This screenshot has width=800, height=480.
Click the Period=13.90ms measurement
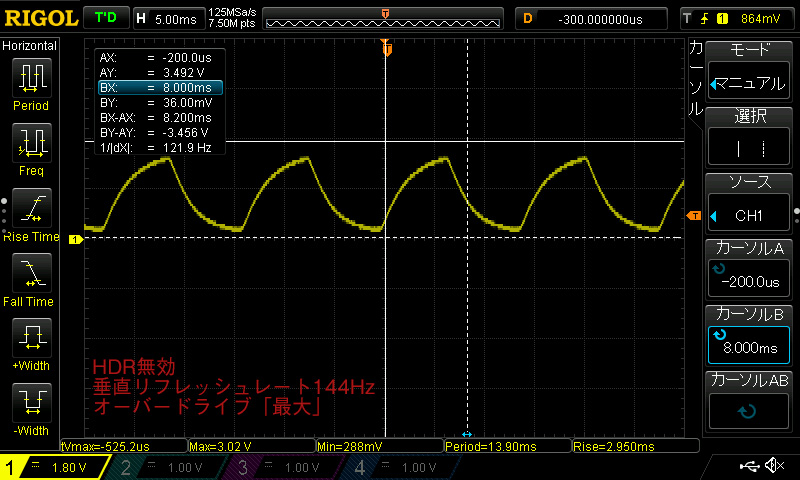pyautogui.click(x=508, y=446)
